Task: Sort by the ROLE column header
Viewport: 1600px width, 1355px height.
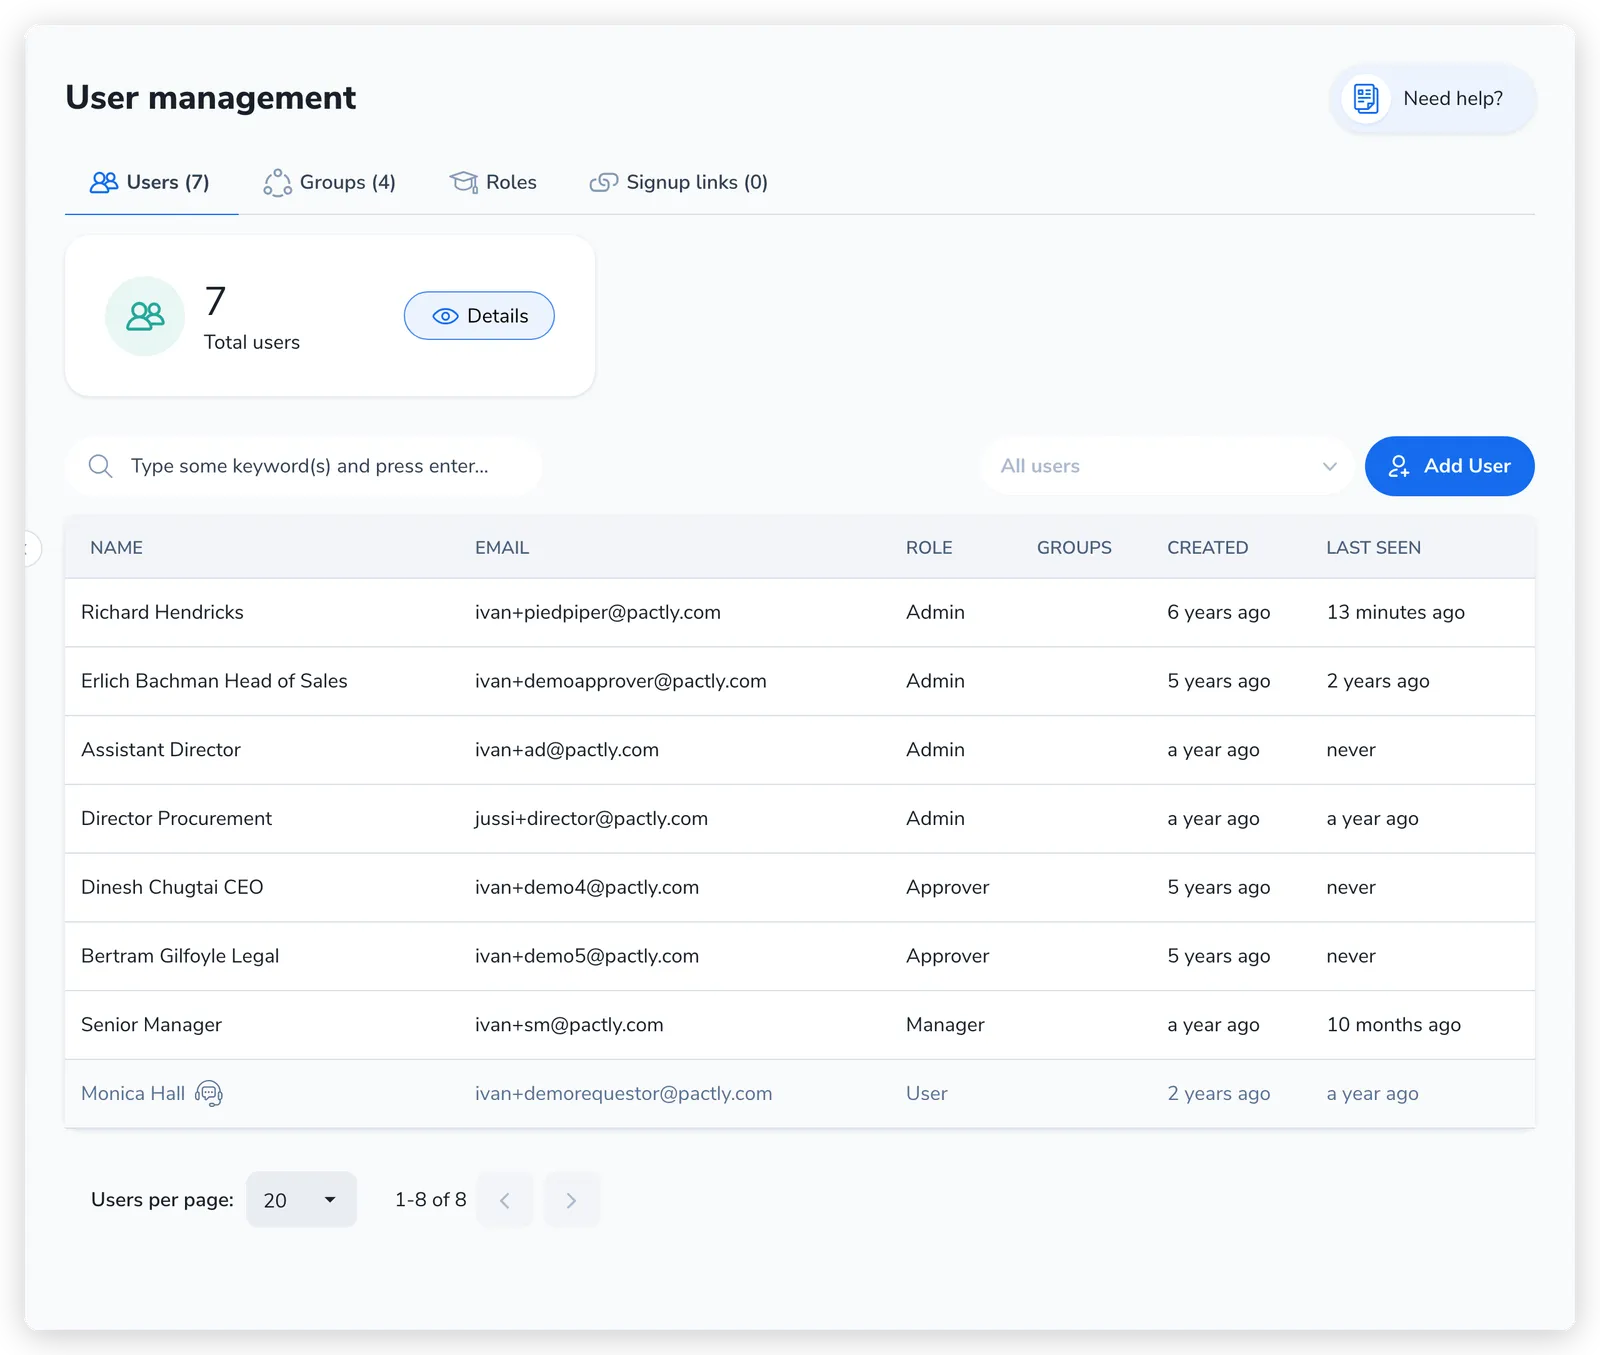Action: 929,548
